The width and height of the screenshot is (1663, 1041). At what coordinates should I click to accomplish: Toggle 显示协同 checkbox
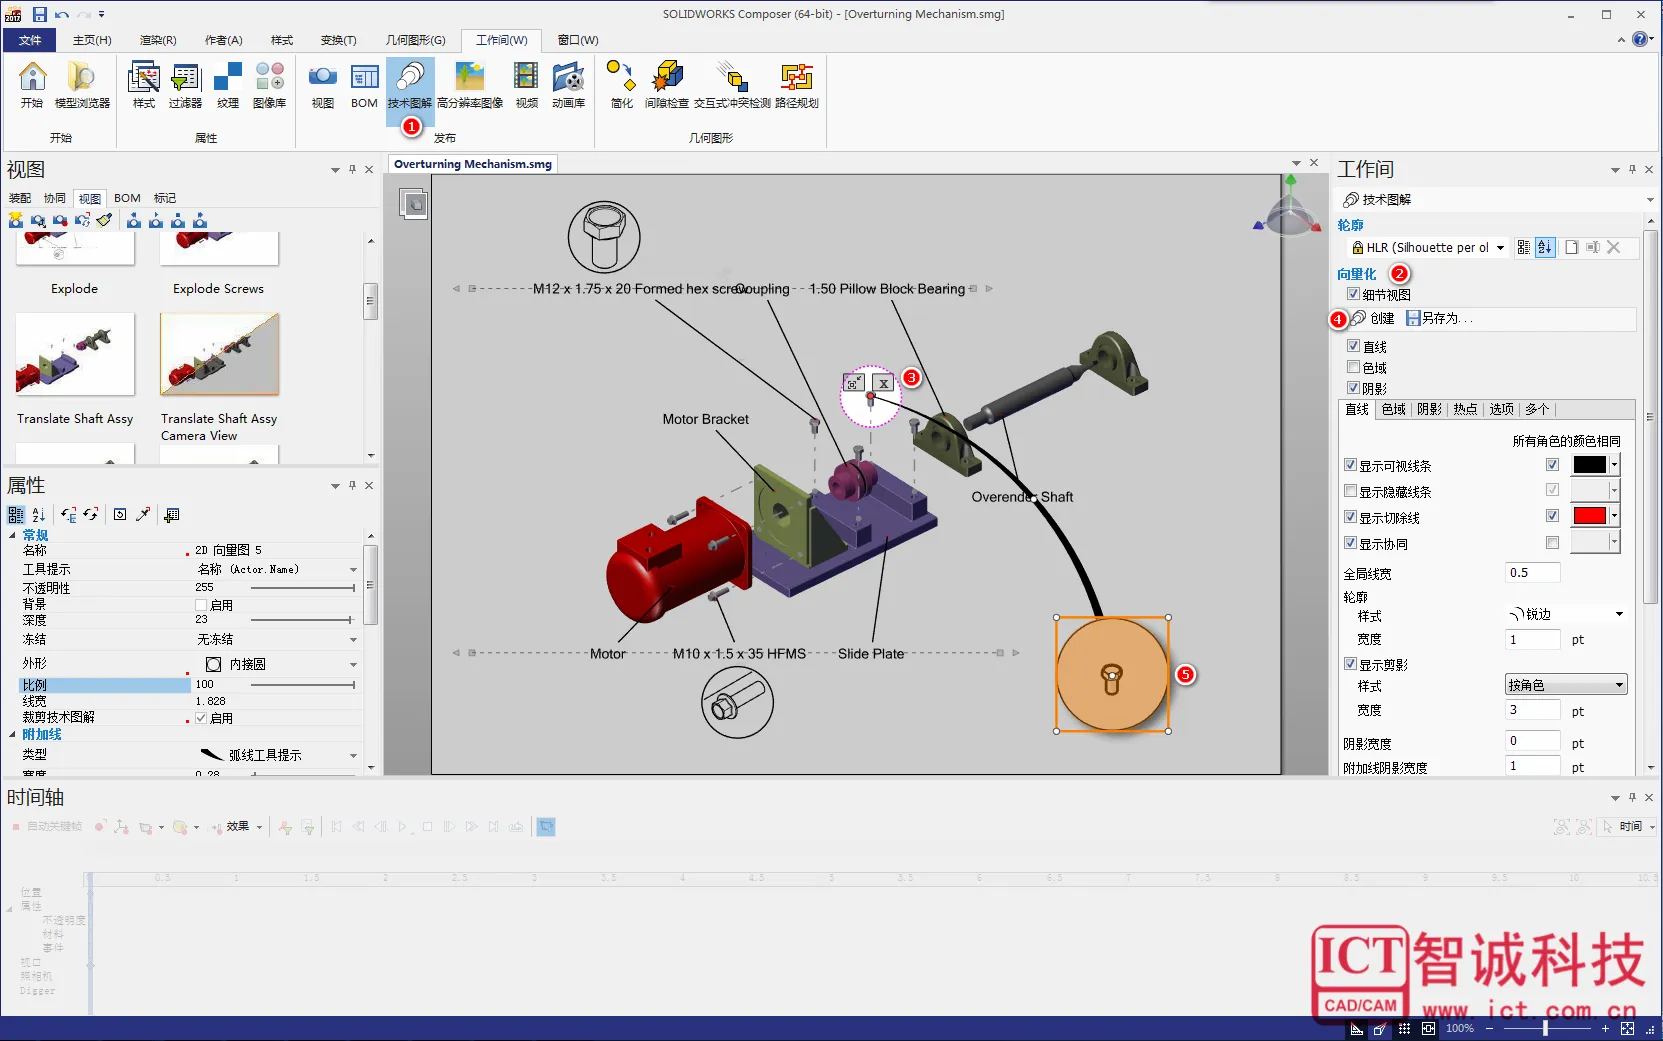pos(1350,543)
